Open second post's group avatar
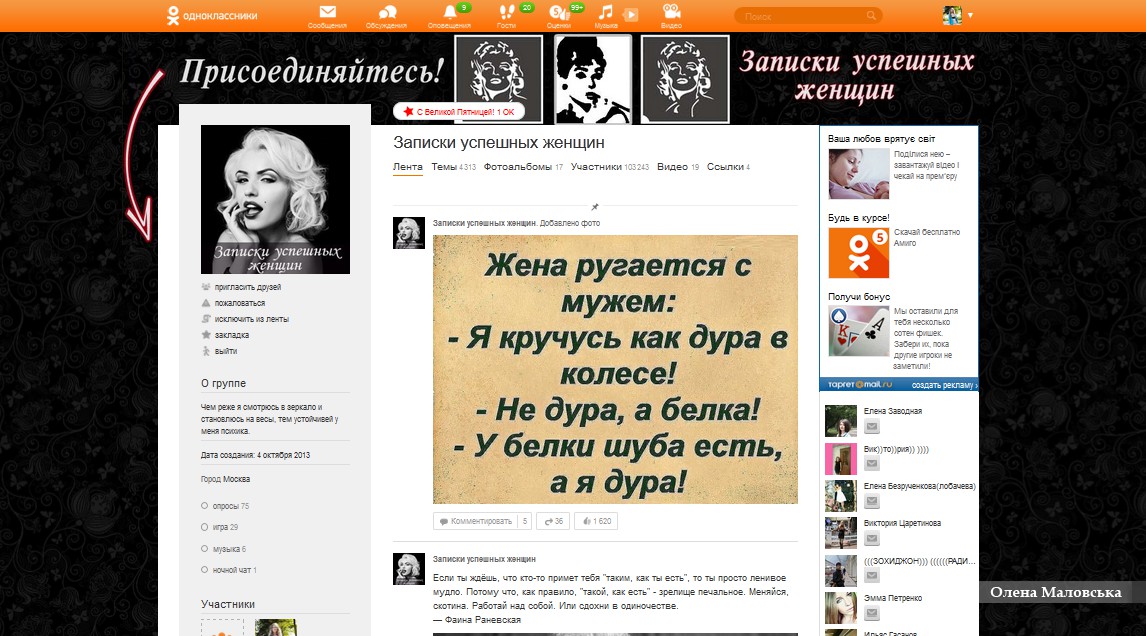 409,569
